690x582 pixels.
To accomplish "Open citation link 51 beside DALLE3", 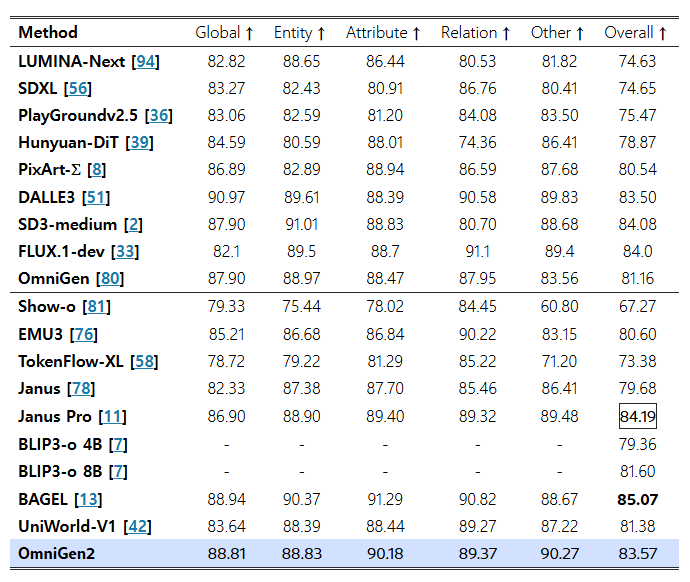I will (96, 197).
